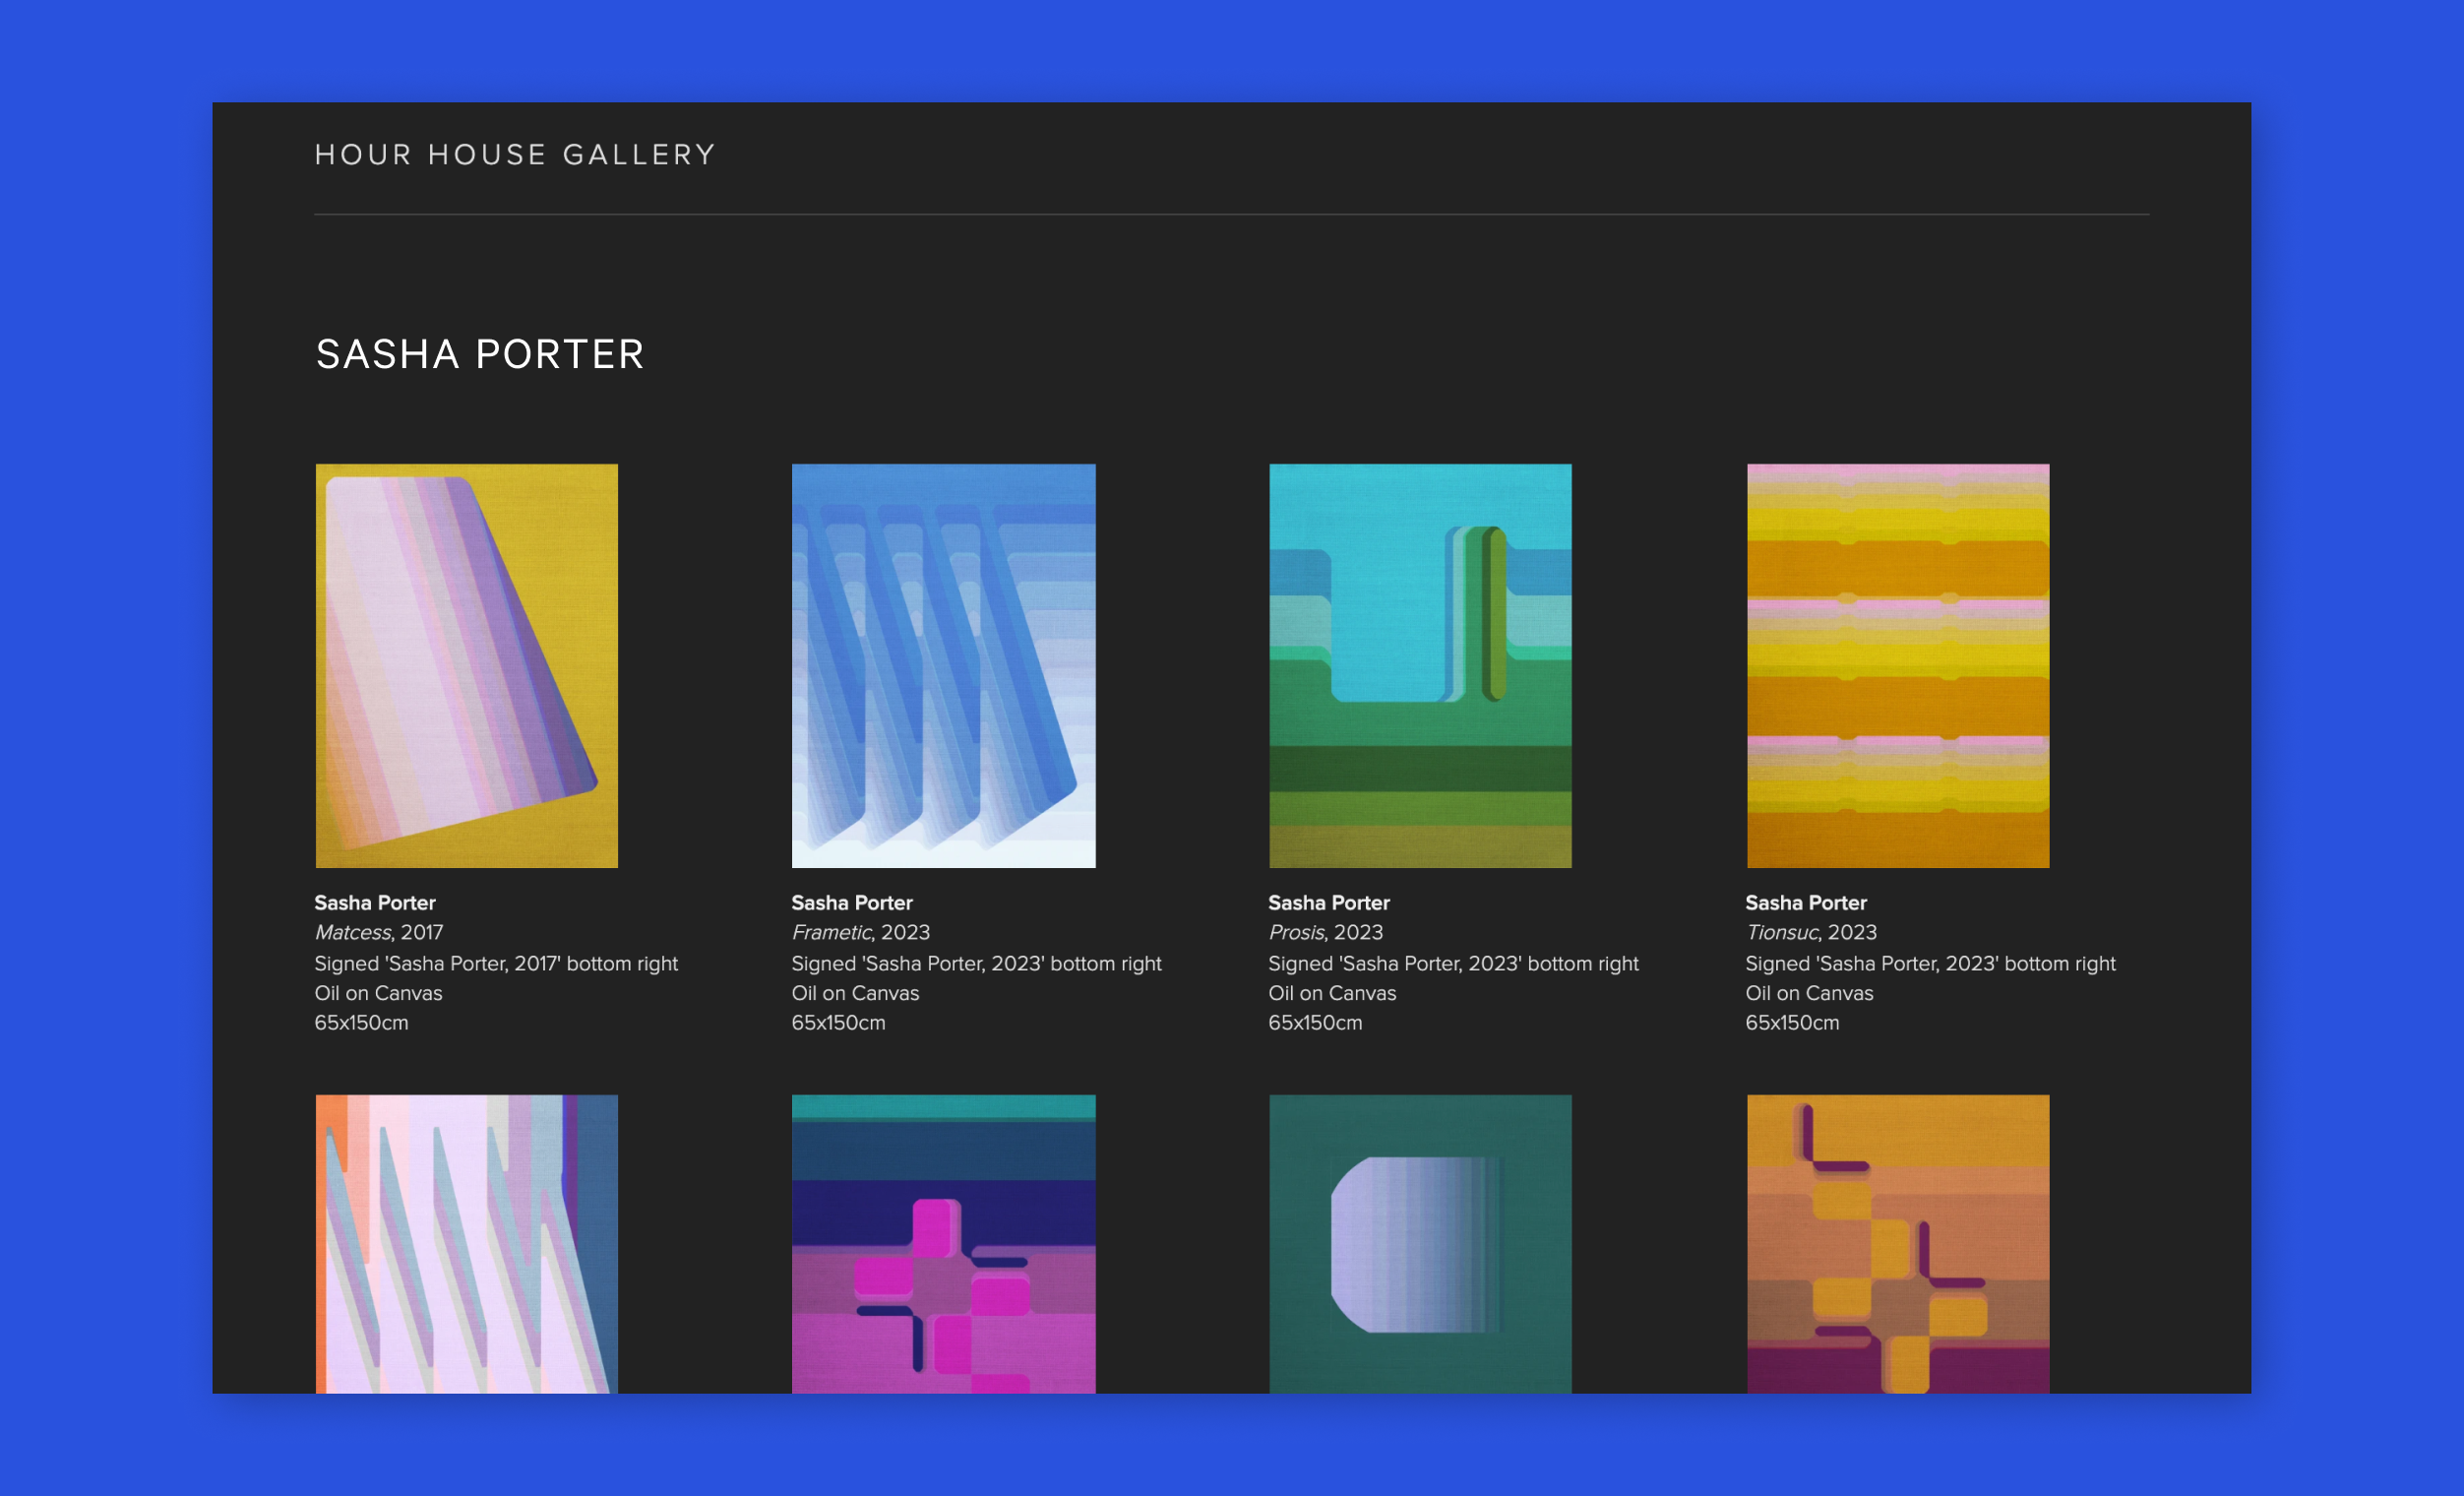Viewport: 2464px width, 1496px height.
Task: Click the dark green gradient shape artwork thumbnail
Action: pyautogui.click(x=1420, y=1243)
